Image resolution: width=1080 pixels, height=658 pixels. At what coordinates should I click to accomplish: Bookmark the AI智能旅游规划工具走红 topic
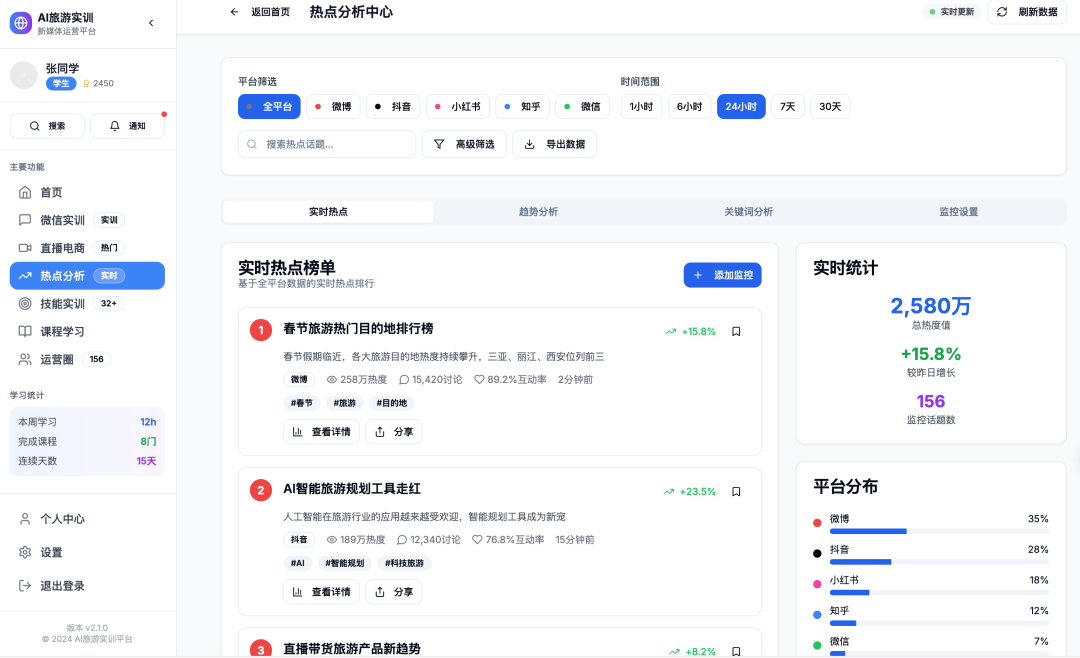click(x=736, y=491)
